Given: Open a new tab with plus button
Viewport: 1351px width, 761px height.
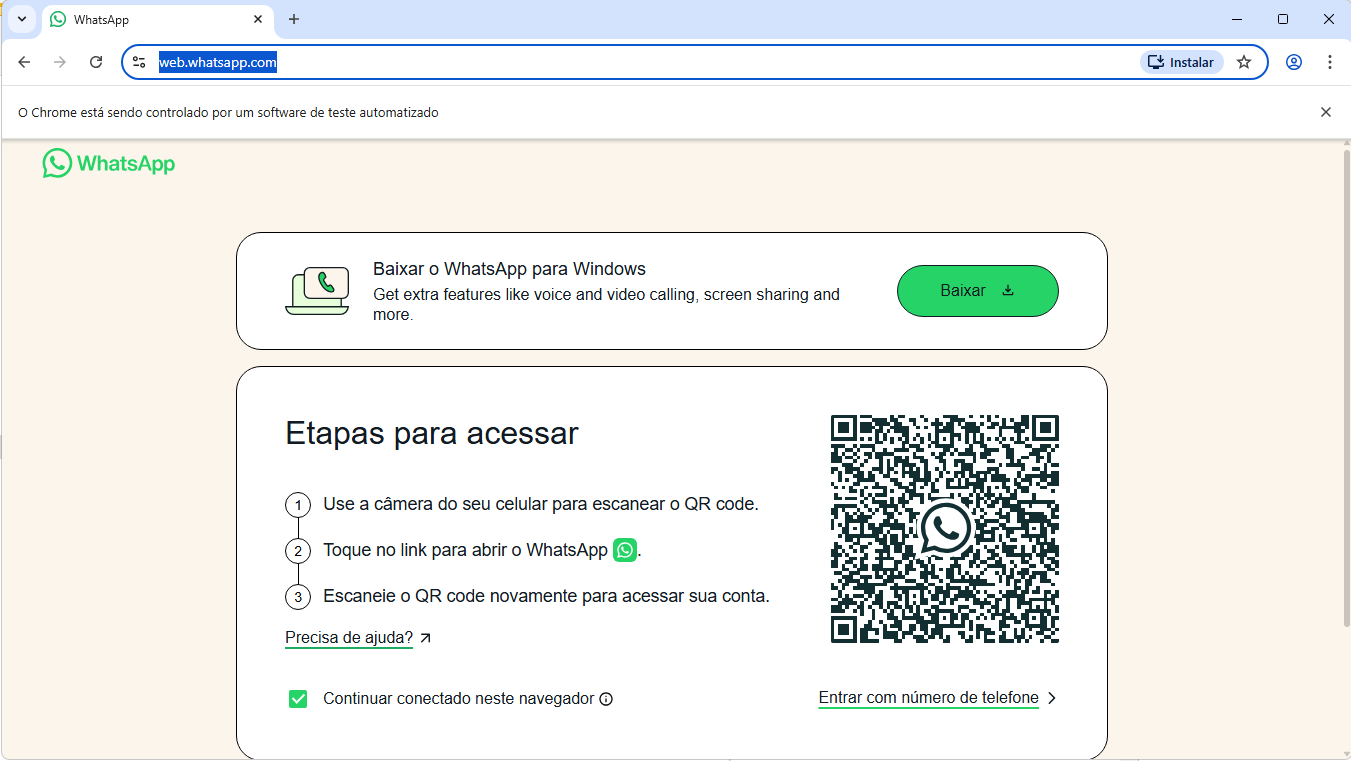Looking at the screenshot, I should point(294,19).
